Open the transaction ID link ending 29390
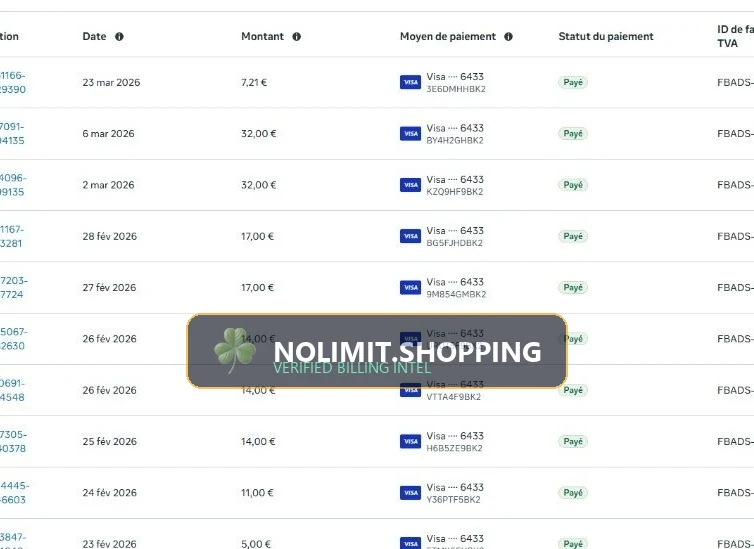Image resolution: width=754 pixels, height=549 pixels. point(13,82)
